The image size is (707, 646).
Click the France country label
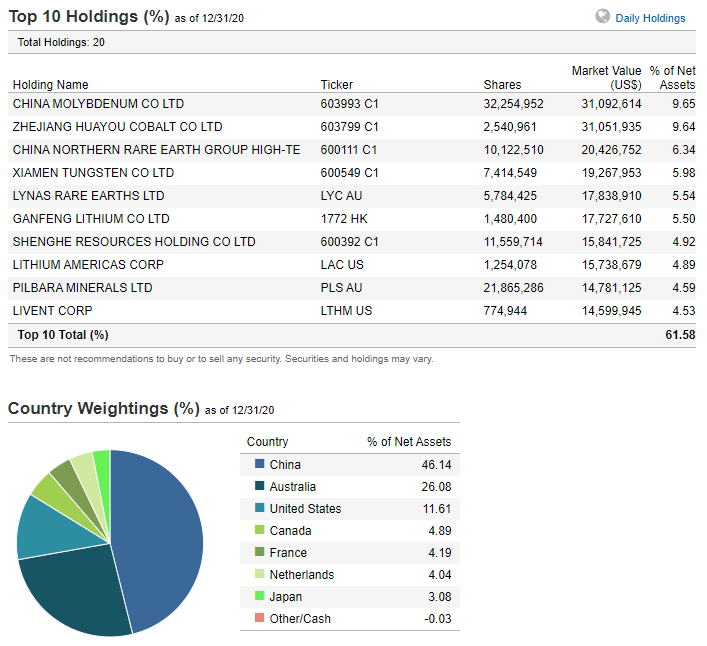pos(288,553)
